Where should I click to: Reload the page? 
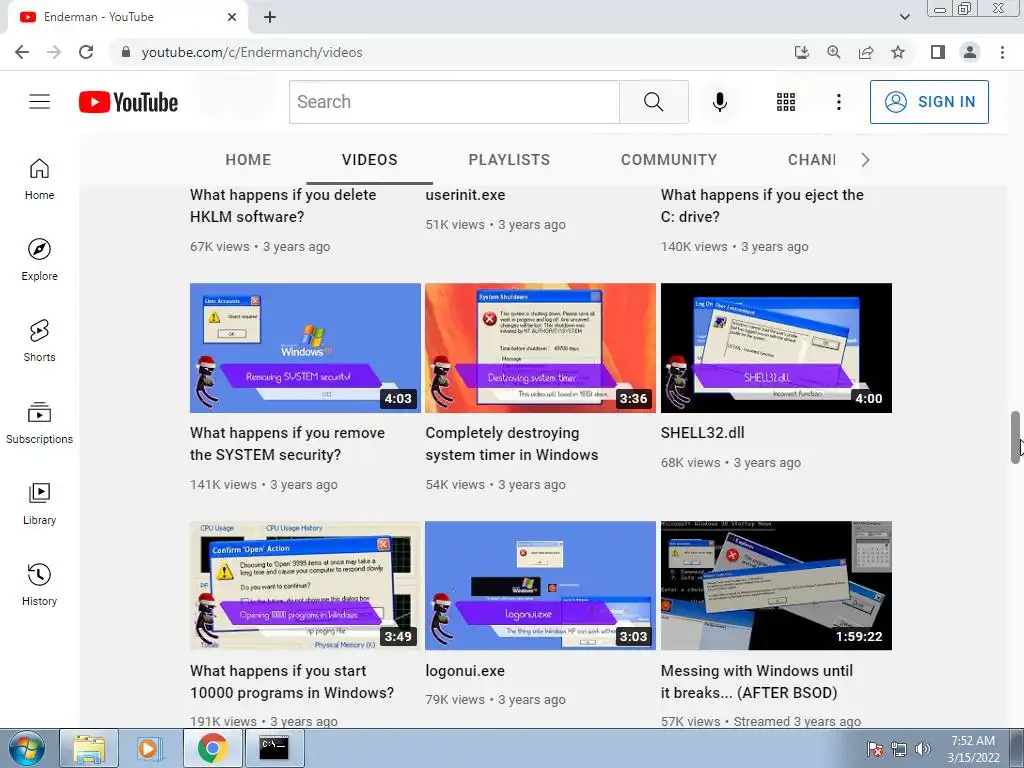(86, 52)
